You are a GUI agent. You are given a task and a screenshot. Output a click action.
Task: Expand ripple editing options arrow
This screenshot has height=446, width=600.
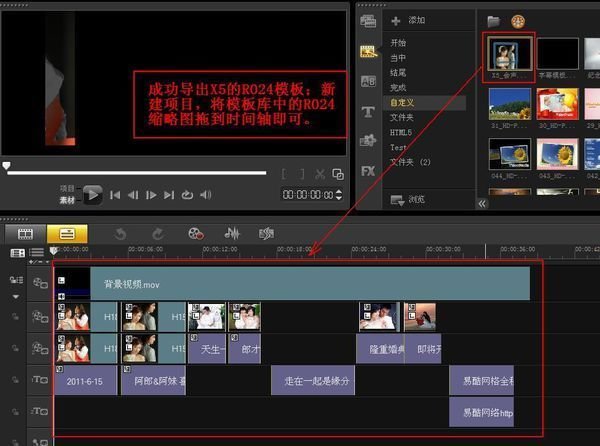16,296
